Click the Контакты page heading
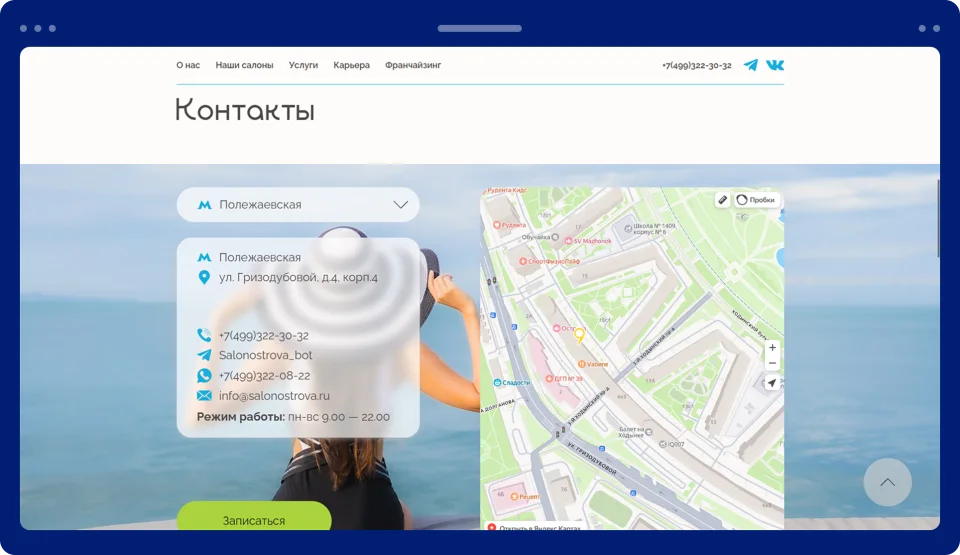Viewport: 960px width, 555px height. tap(245, 110)
